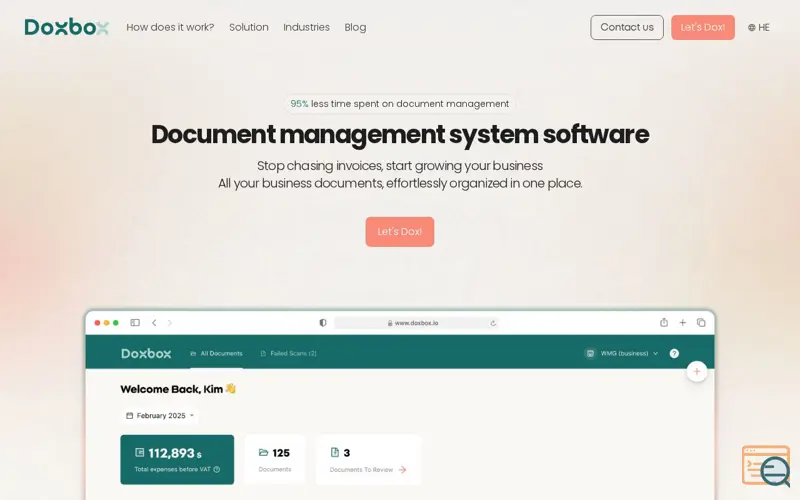Click the privacy shield icon
Screen dimensions: 800x500
(x=322, y=322)
